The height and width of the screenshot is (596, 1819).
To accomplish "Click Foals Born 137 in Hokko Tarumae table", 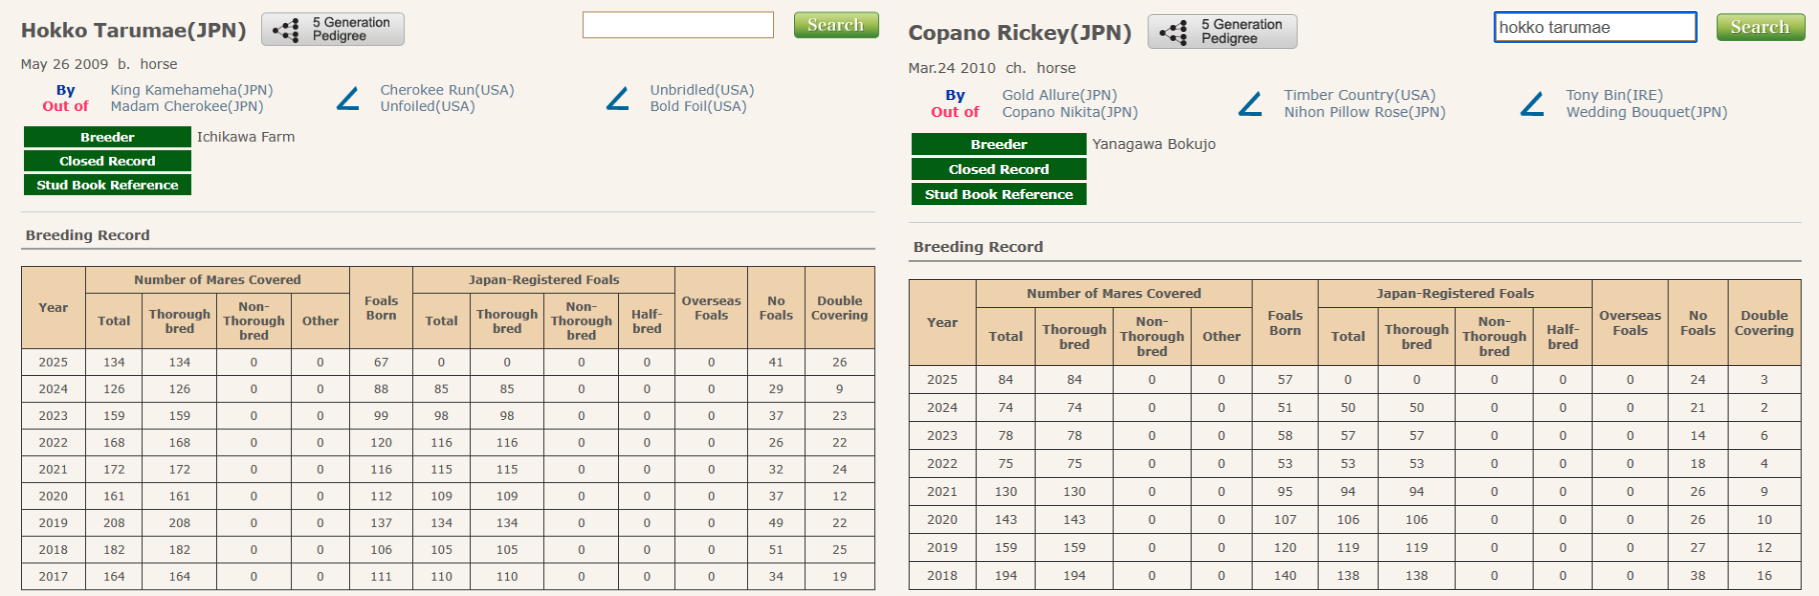I will (381, 523).
